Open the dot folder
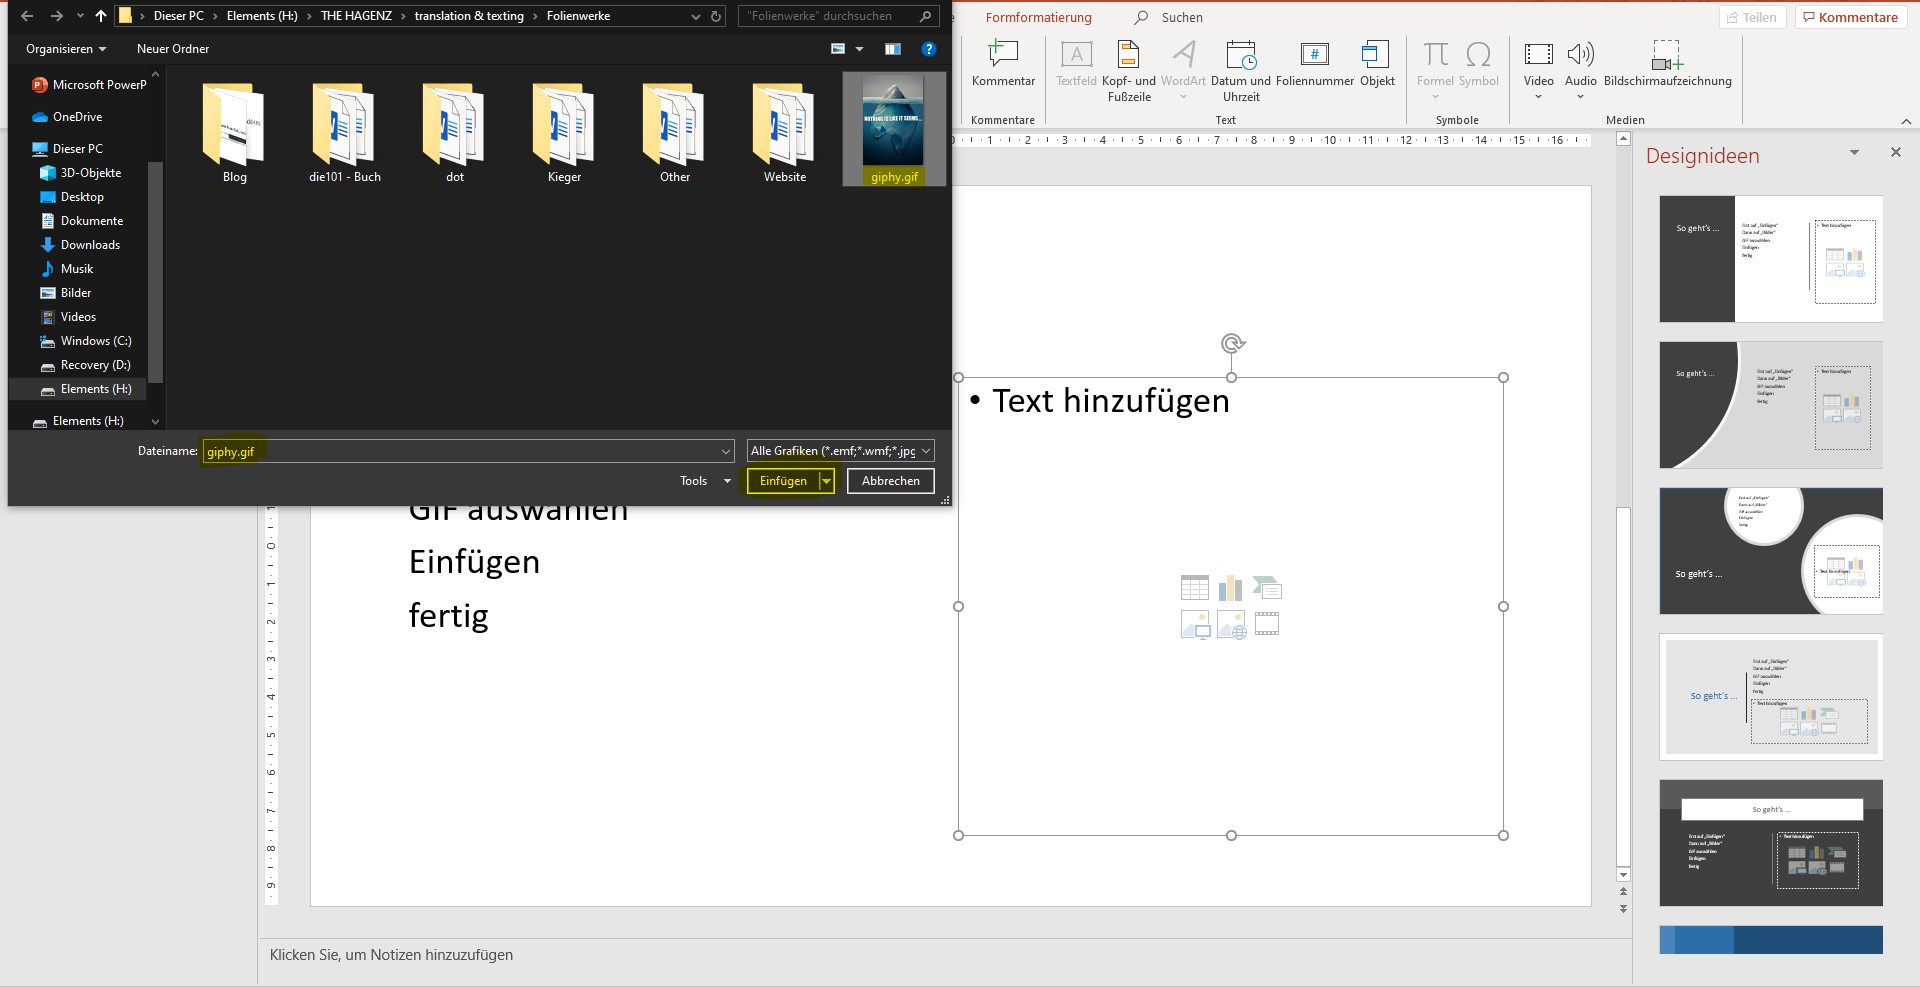This screenshot has width=1920, height=987. 455,134
